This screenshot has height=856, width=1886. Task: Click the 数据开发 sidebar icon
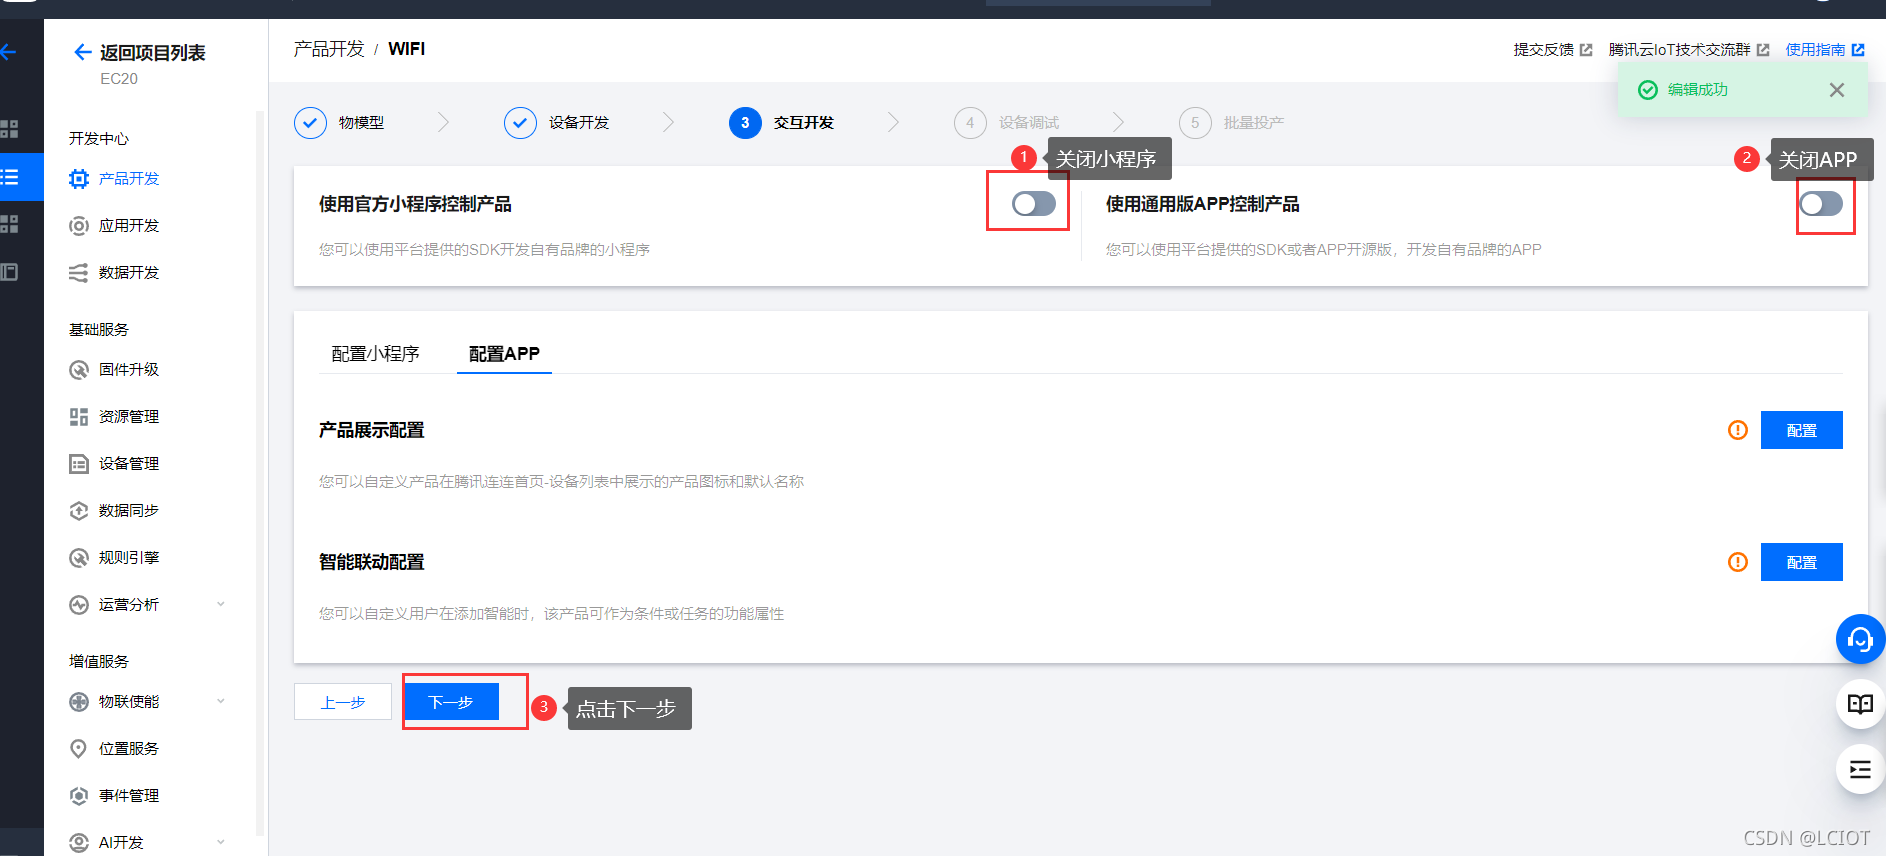[79, 273]
